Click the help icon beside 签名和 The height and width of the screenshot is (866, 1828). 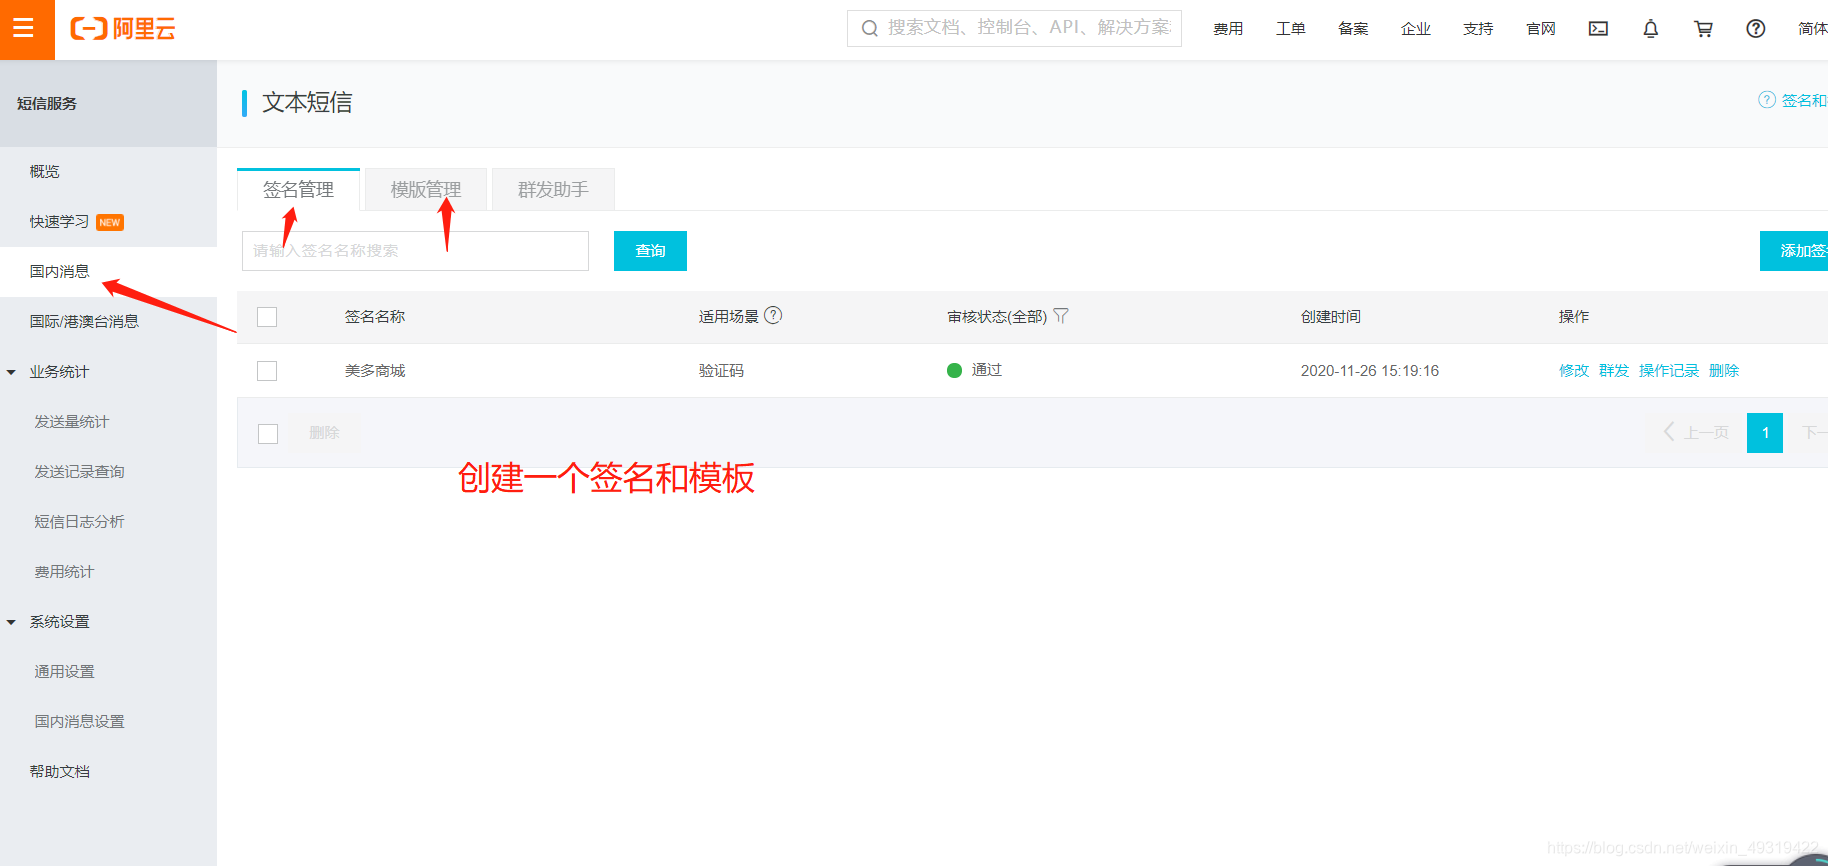click(x=1767, y=100)
